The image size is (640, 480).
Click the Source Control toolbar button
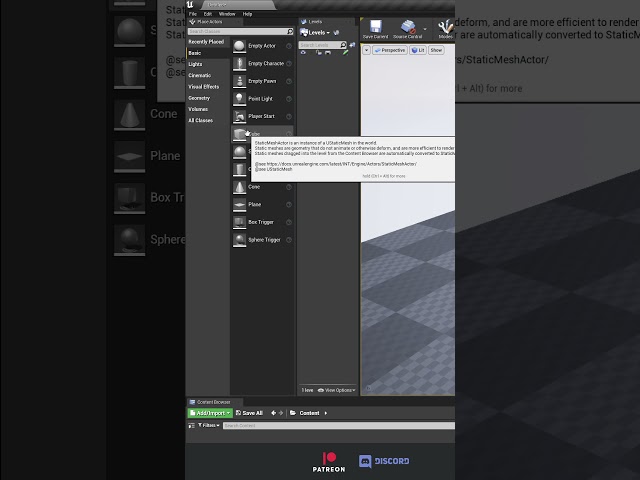(407, 29)
